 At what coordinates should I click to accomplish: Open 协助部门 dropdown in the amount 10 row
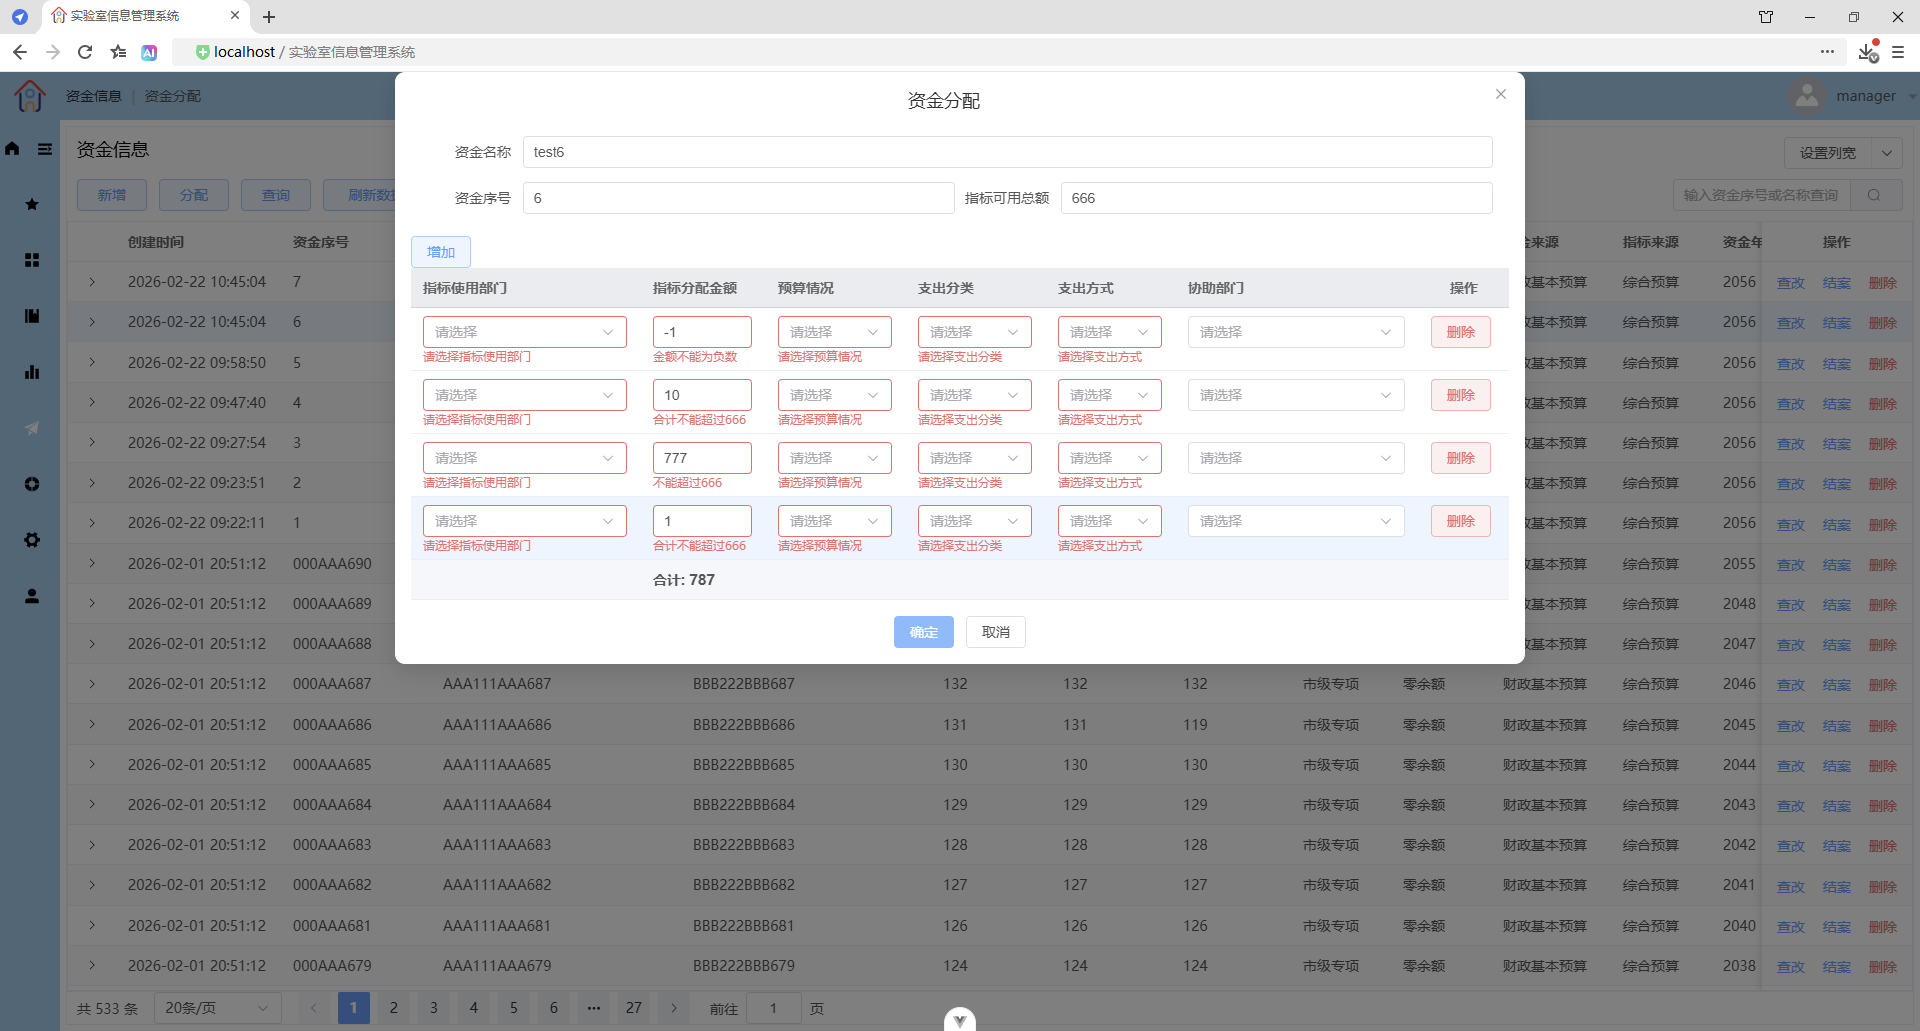pyautogui.click(x=1296, y=395)
